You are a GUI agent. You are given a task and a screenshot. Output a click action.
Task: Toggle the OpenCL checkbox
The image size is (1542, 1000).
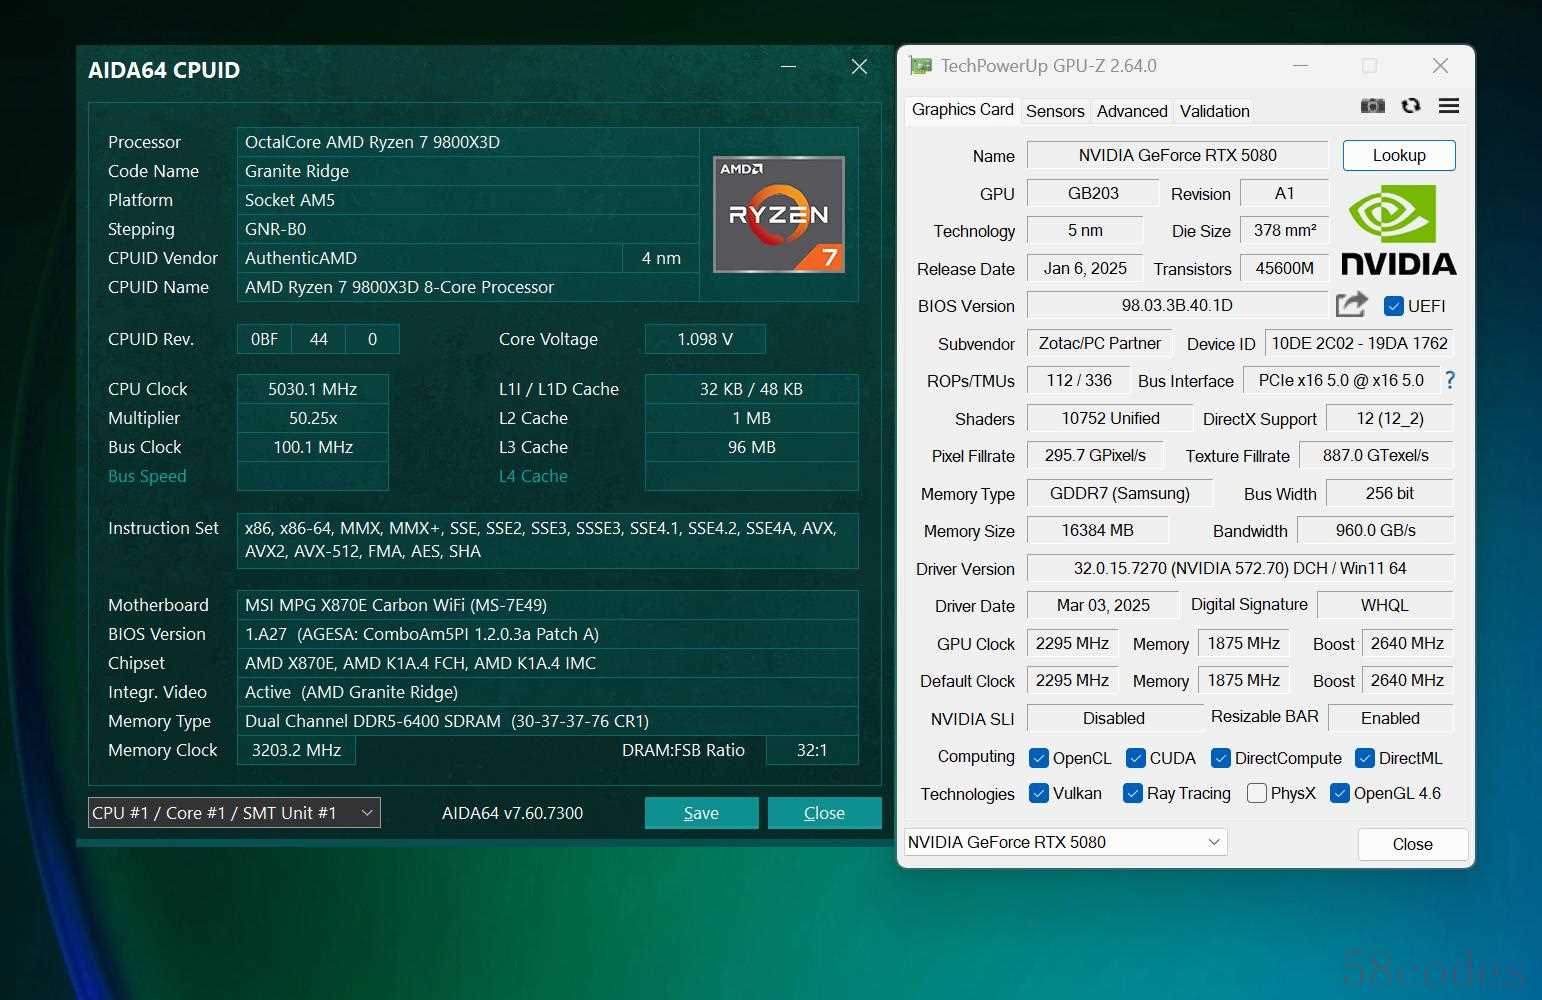(x=1038, y=758)
